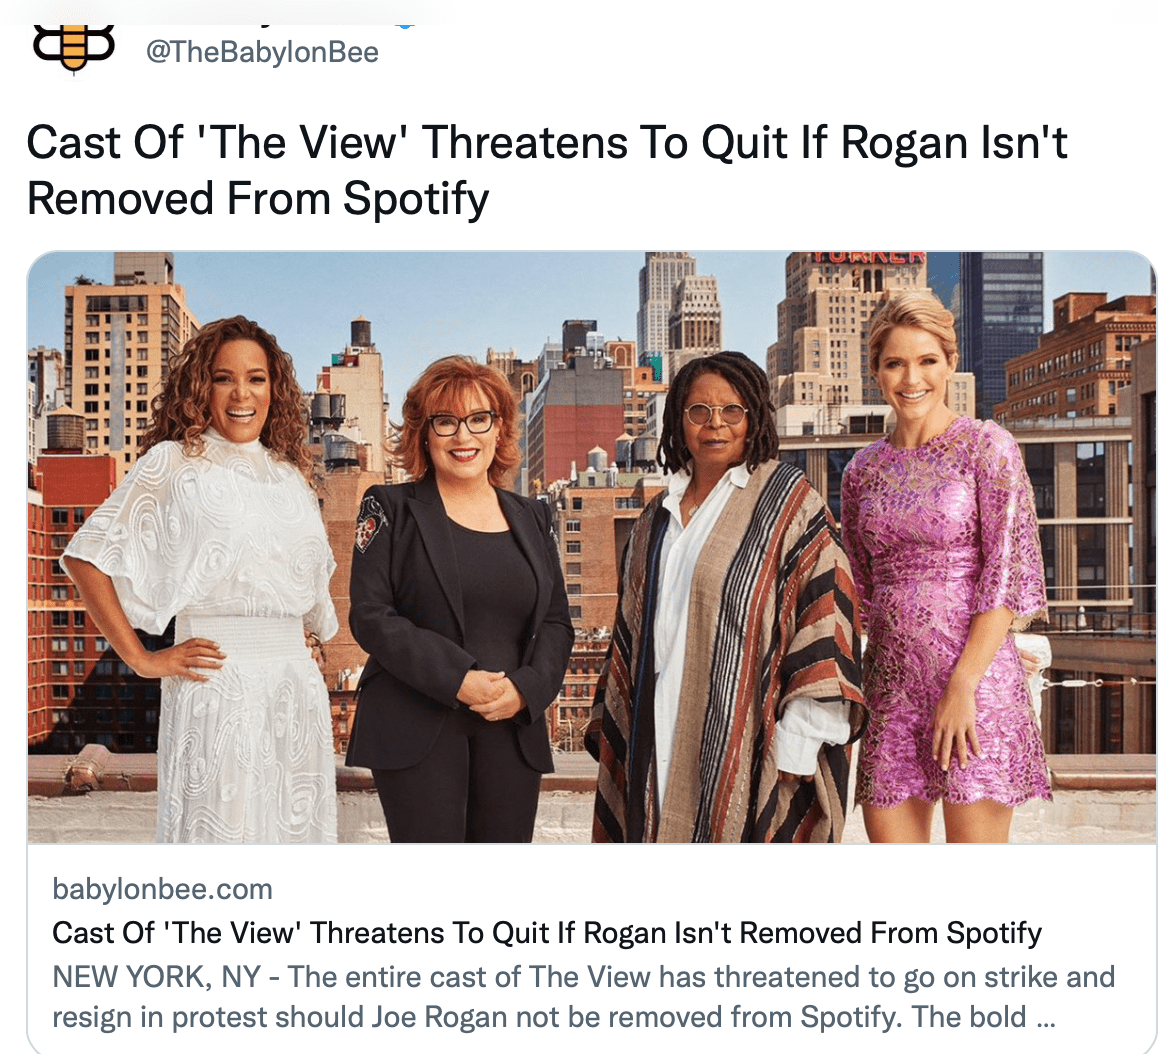Click the NEW YORK, NY article description
The height and width of the screenshot is (1054, 1158).
[583, 997]
